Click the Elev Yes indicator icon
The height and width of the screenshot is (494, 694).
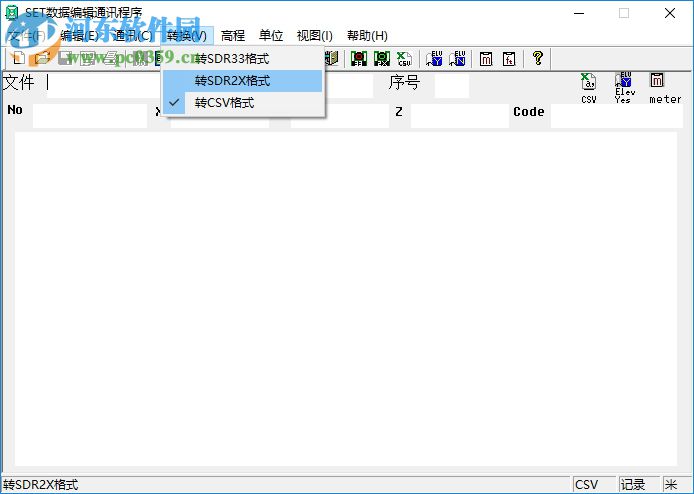click(625, 88)
